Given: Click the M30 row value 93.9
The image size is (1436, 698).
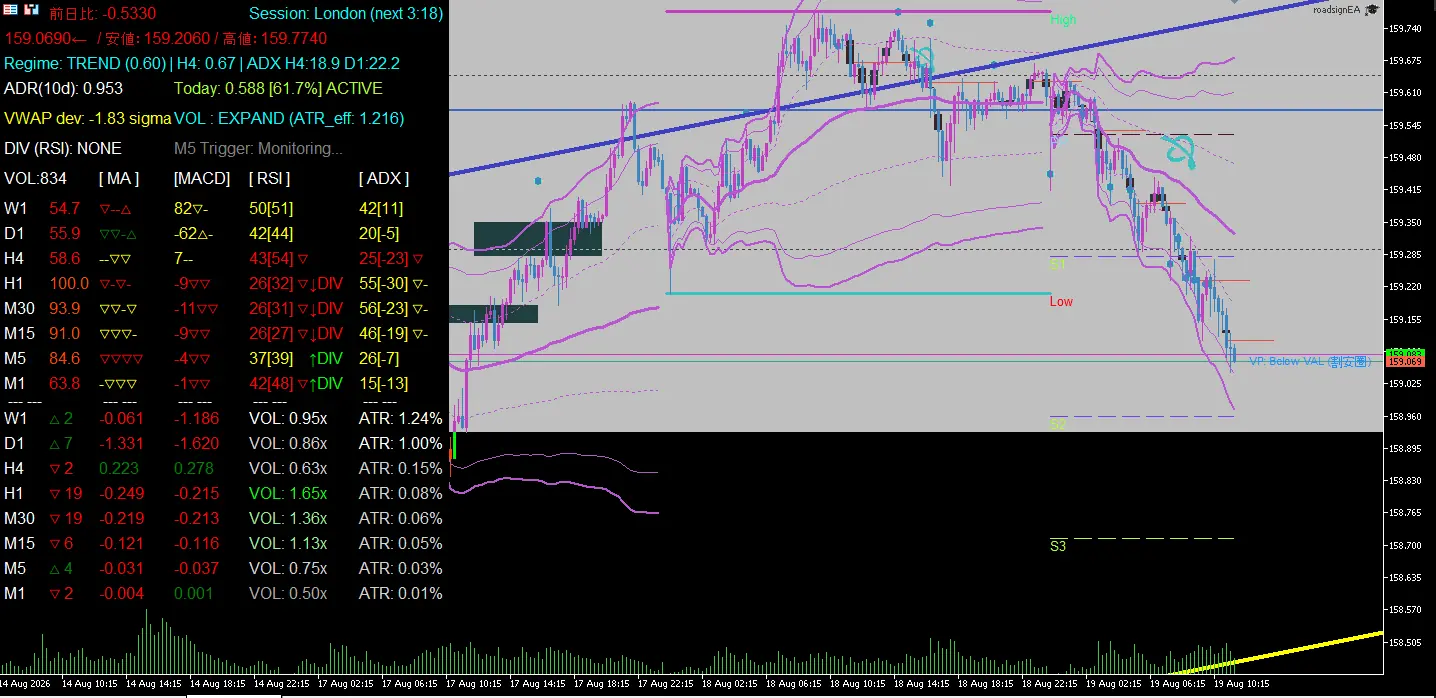Looking at the screenshot, I should 64,308.
